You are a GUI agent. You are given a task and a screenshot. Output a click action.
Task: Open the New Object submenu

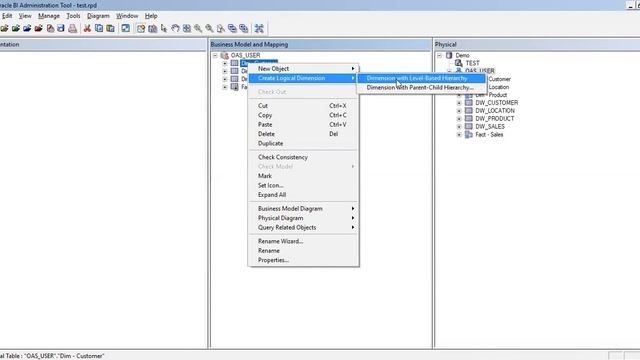pos(304,69)
